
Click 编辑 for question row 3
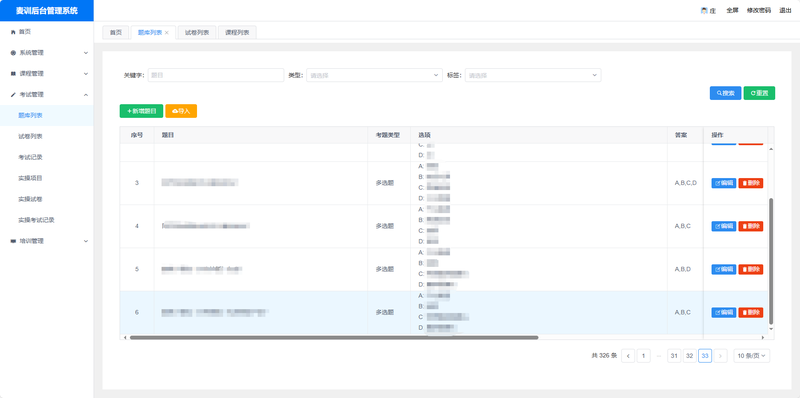[723, 183]
